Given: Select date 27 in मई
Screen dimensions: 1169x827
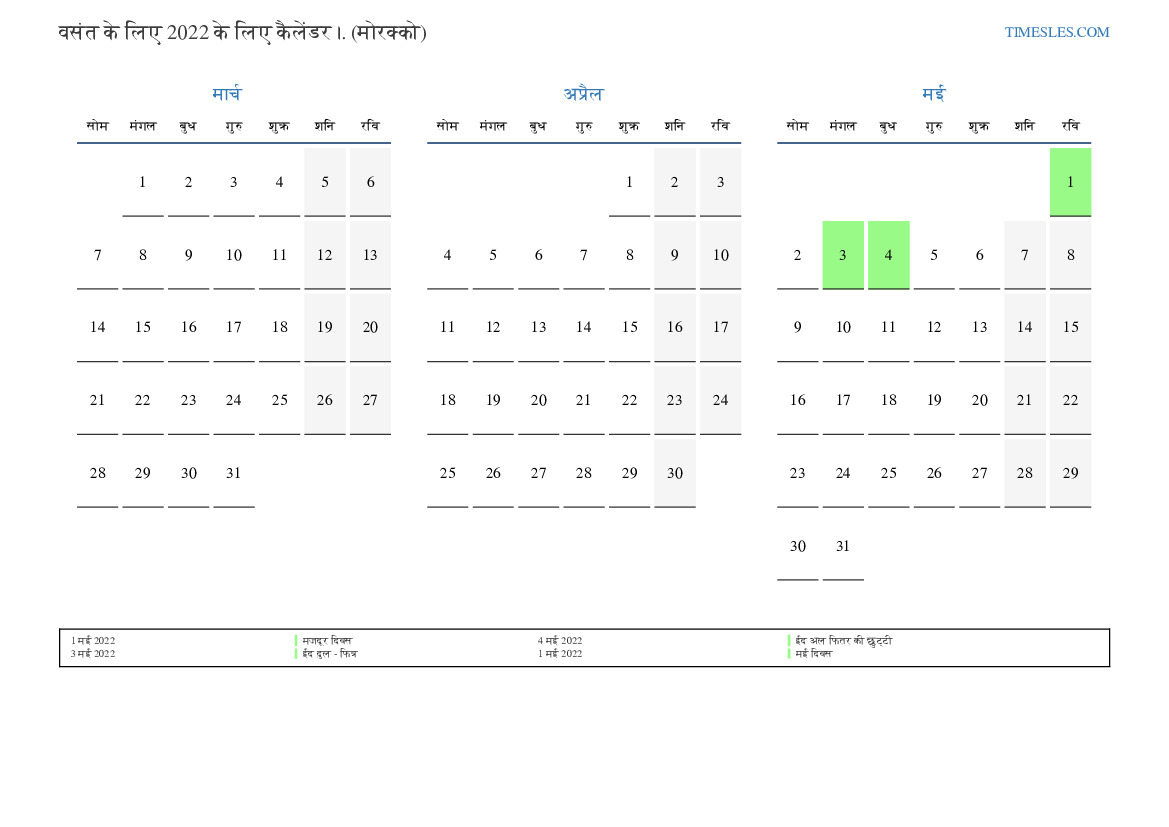Looking at the screenshot, I should point(979,473).
